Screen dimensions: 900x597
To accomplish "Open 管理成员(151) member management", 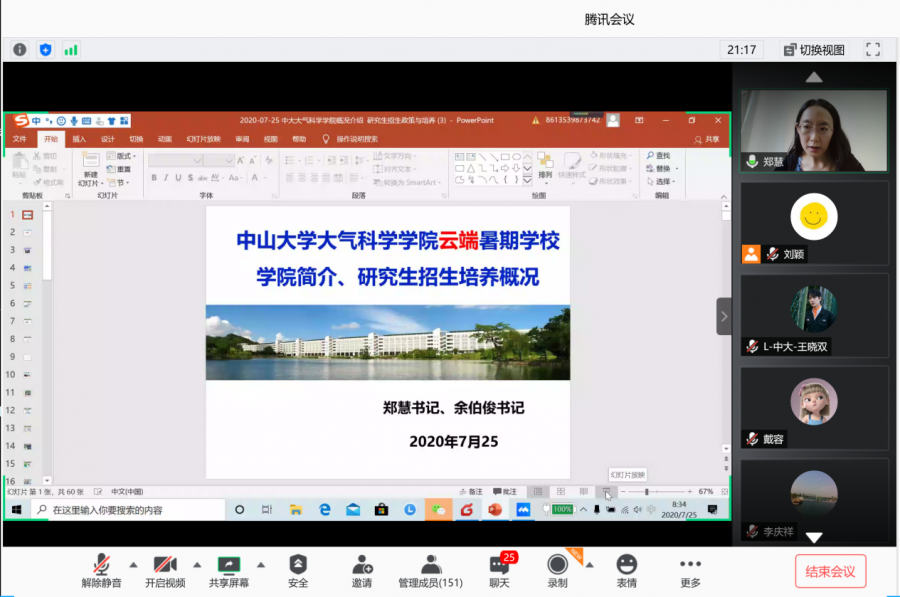I will [x=431, y=571].
